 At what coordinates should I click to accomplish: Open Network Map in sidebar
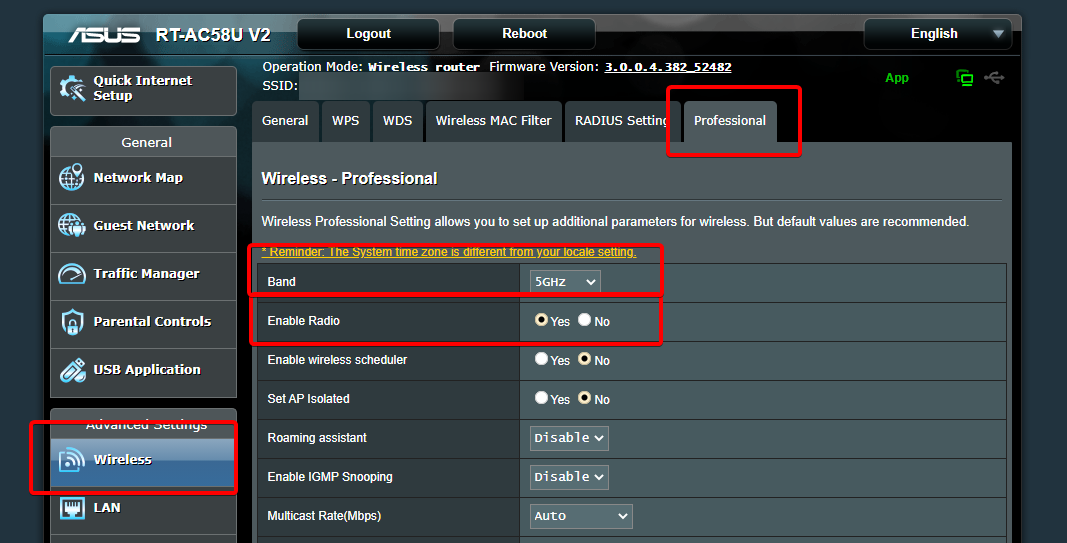click(144, 178)
